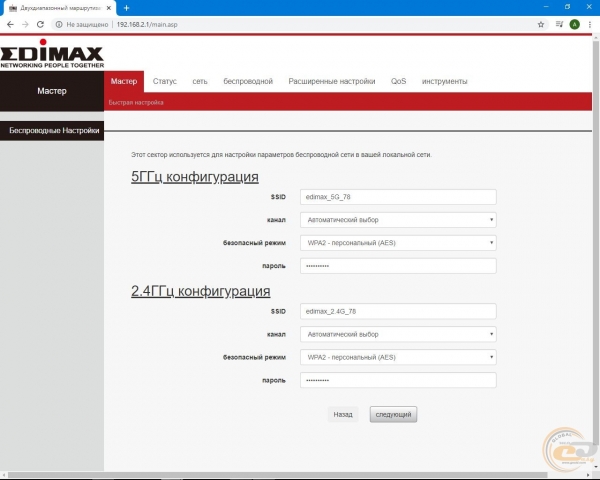Bookmark this page with star icon
Image resolution: width=600 pixels, height=480 pixels.
point(541,24)
